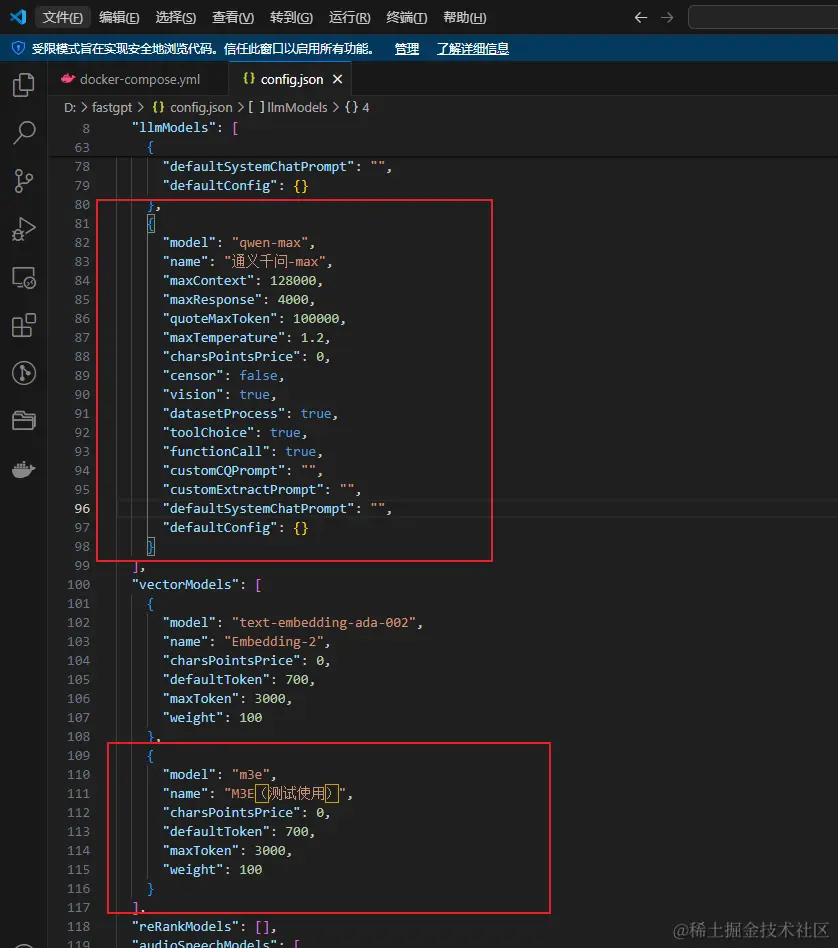The width and height of the screenshot is (838, 948).
Task: Open the 终端(T) menu
Action: [x=406, y=18]
